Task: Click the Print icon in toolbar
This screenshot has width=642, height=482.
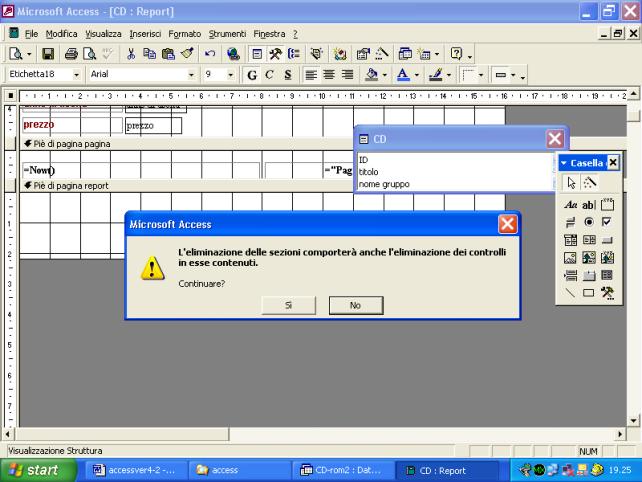Action: pos(71,54)
